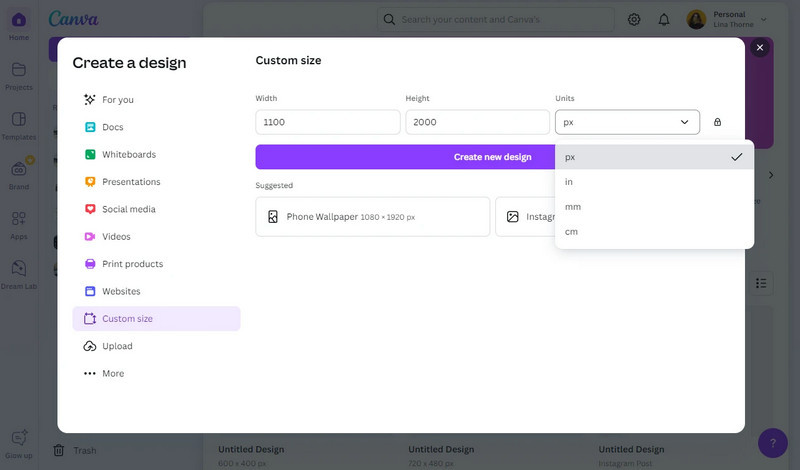Open the notifications bell icon

click(x=664, y=19)
